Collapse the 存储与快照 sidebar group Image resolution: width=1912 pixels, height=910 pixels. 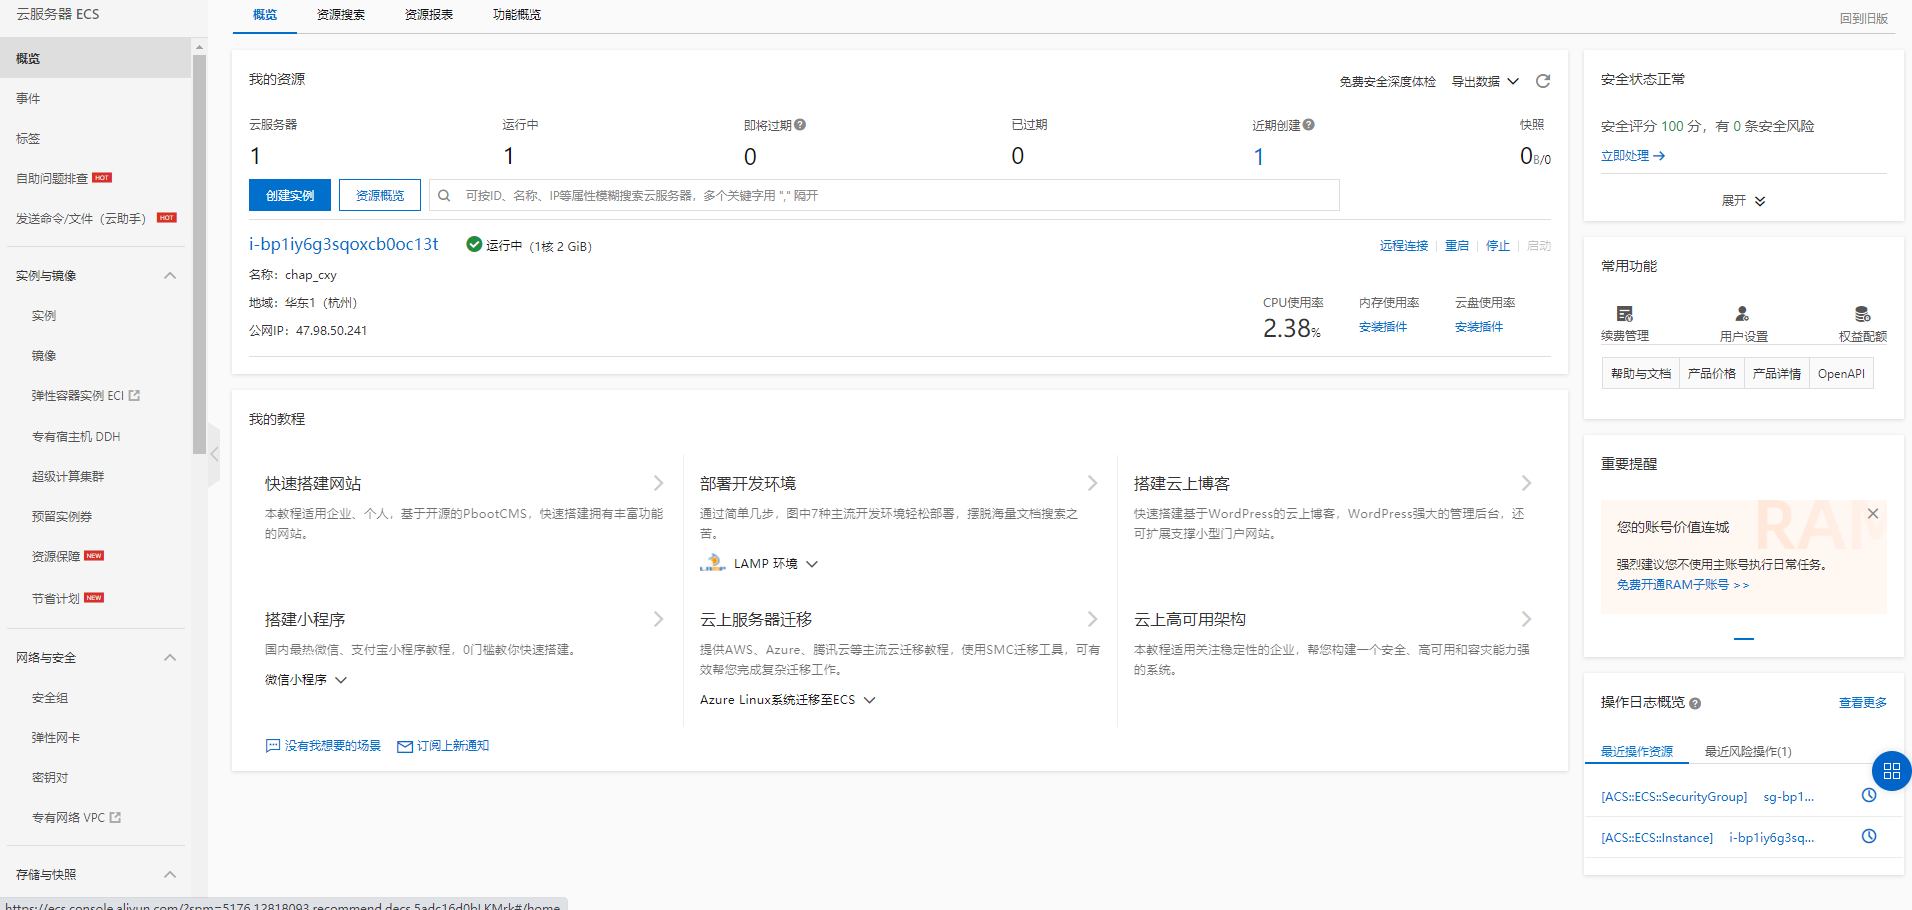click(x=170, y=875)
